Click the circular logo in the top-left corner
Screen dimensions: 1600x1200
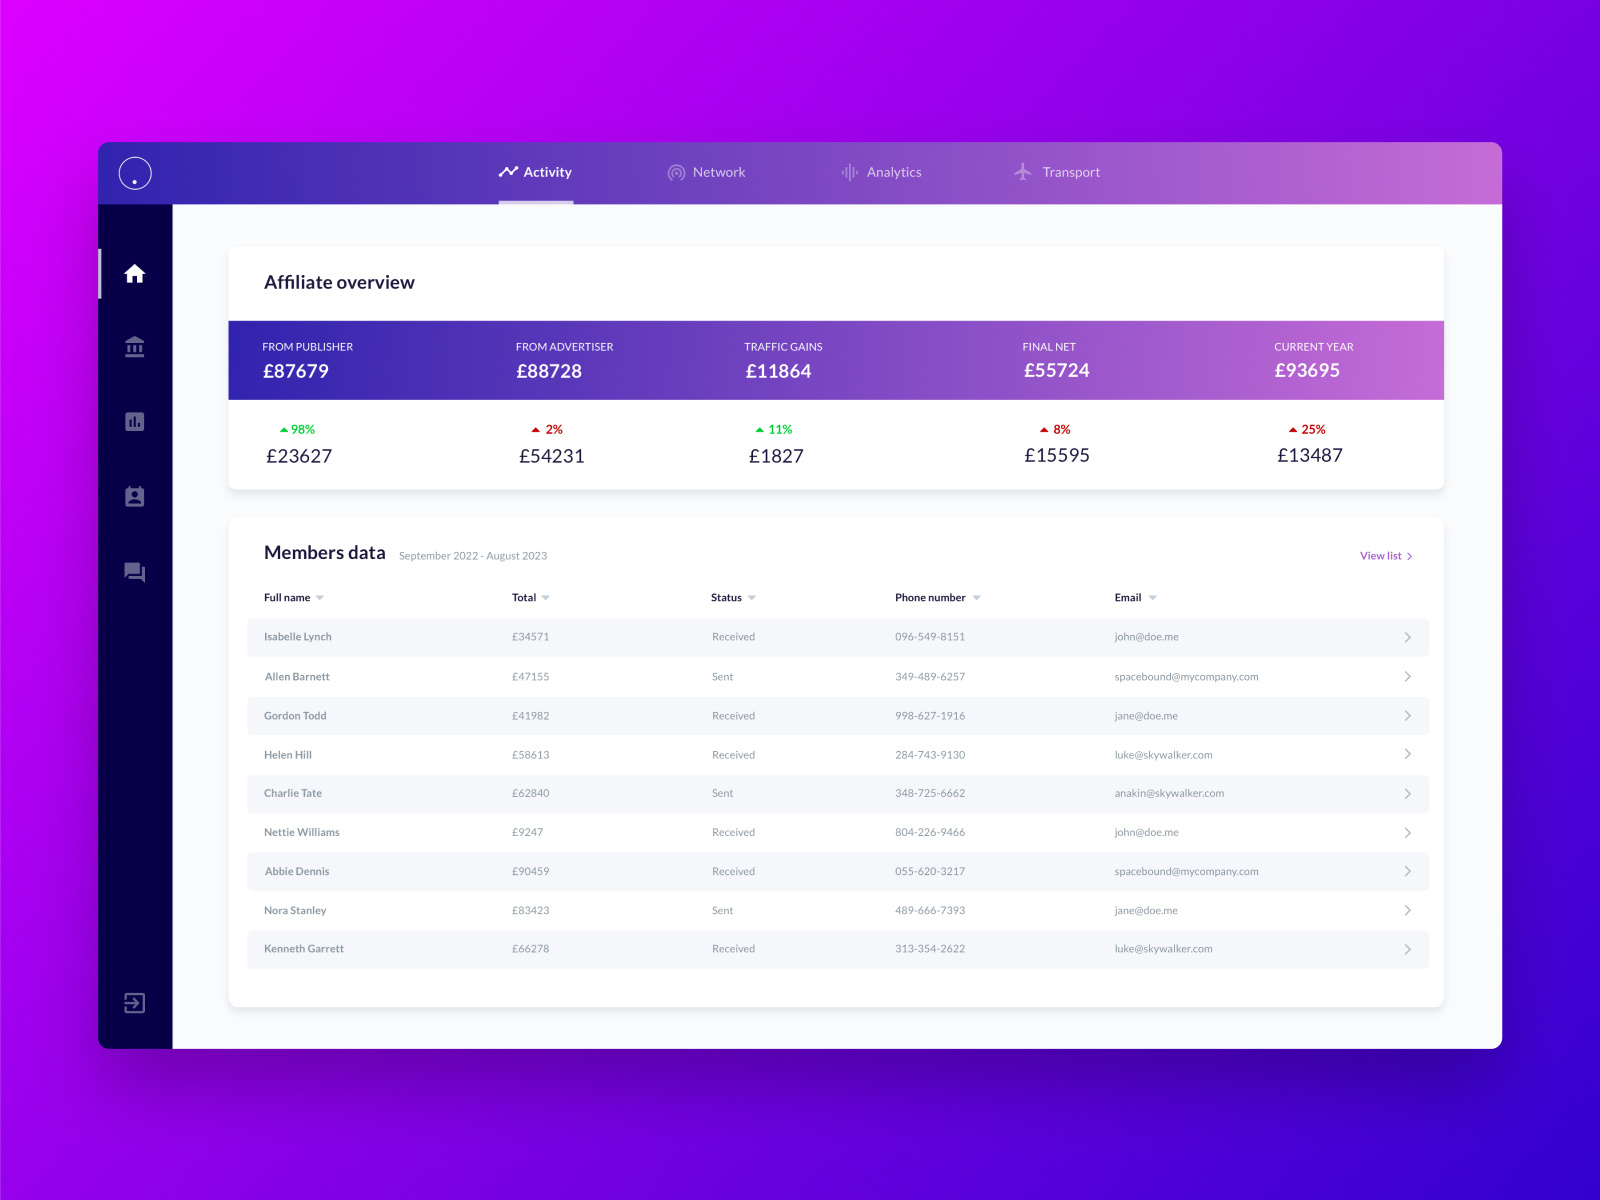pyautogui.click(x=134, y=172)
